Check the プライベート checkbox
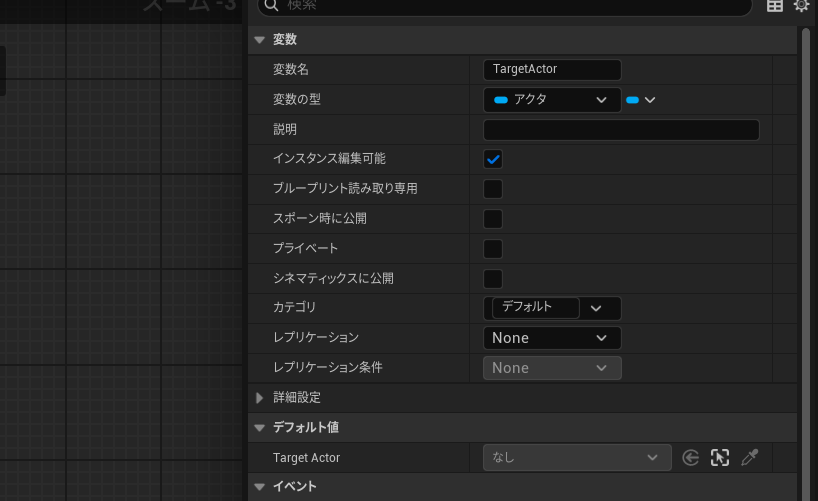The width and height of the screenshot is (818, 501). [493, 249]
